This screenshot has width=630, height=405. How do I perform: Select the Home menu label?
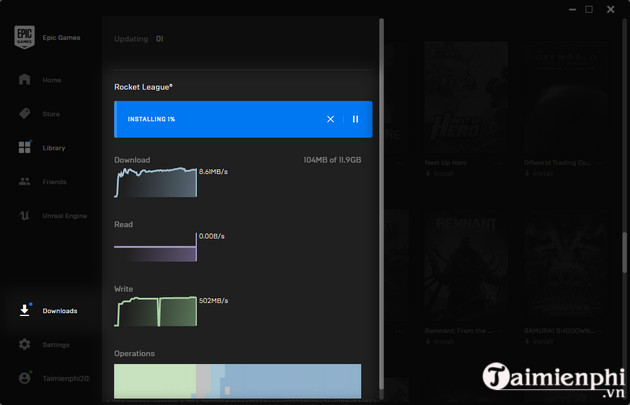point(52,80)
